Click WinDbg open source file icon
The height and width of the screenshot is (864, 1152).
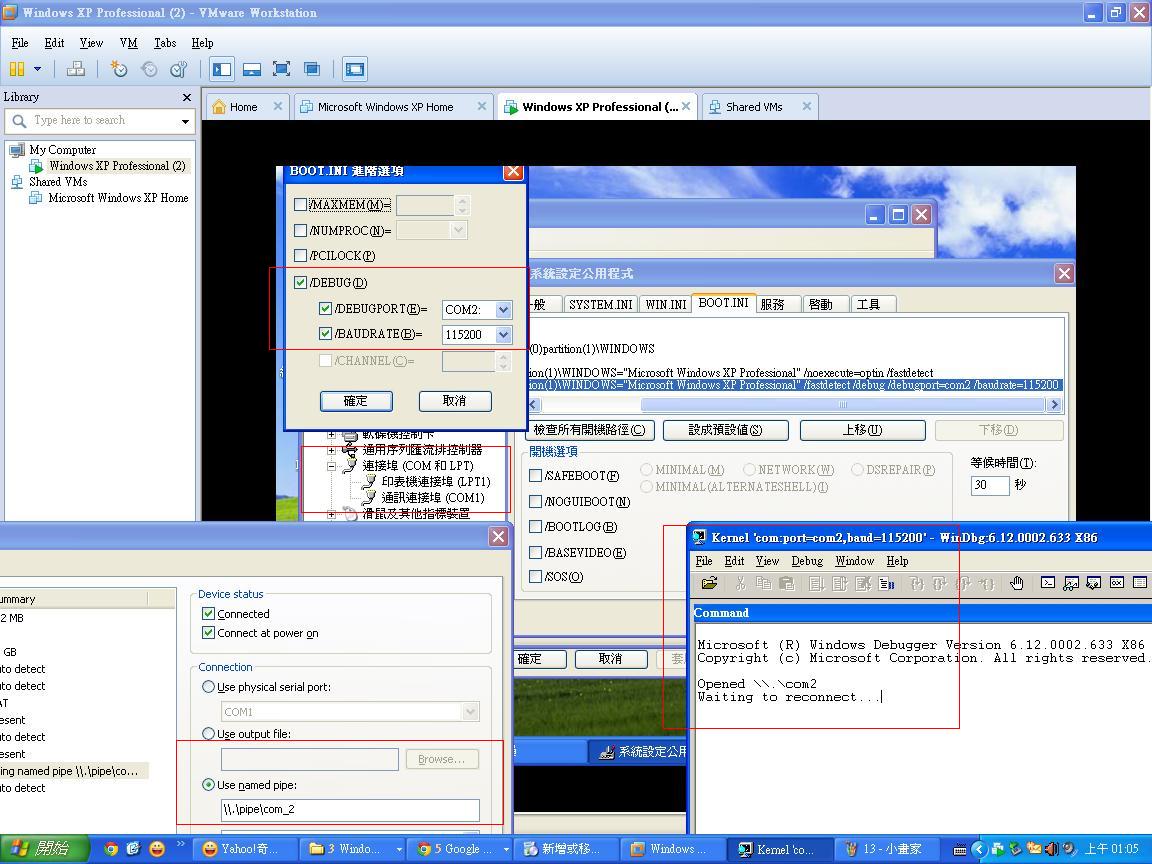[x=709, y=583]
